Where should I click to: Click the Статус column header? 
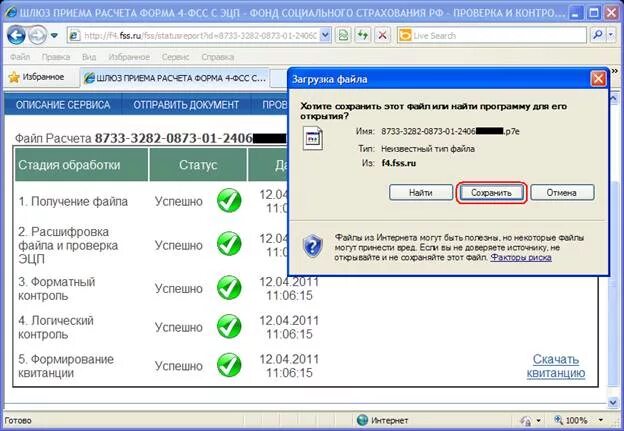[198, 165]
